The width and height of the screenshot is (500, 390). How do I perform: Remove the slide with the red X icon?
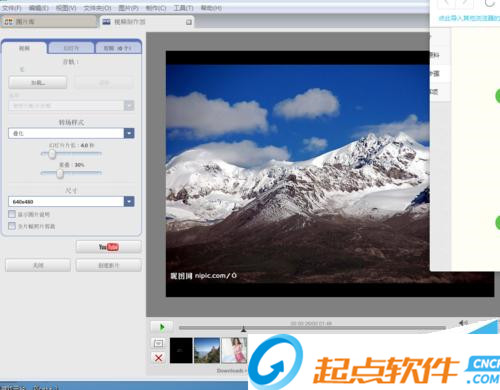(159, 358)
